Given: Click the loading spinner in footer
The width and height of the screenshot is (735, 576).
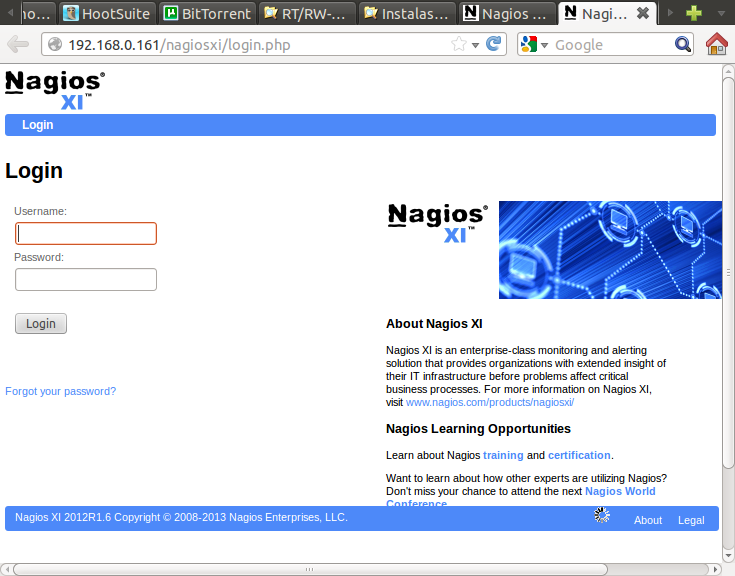Looking at the screenshot, I should pos(602,515).
